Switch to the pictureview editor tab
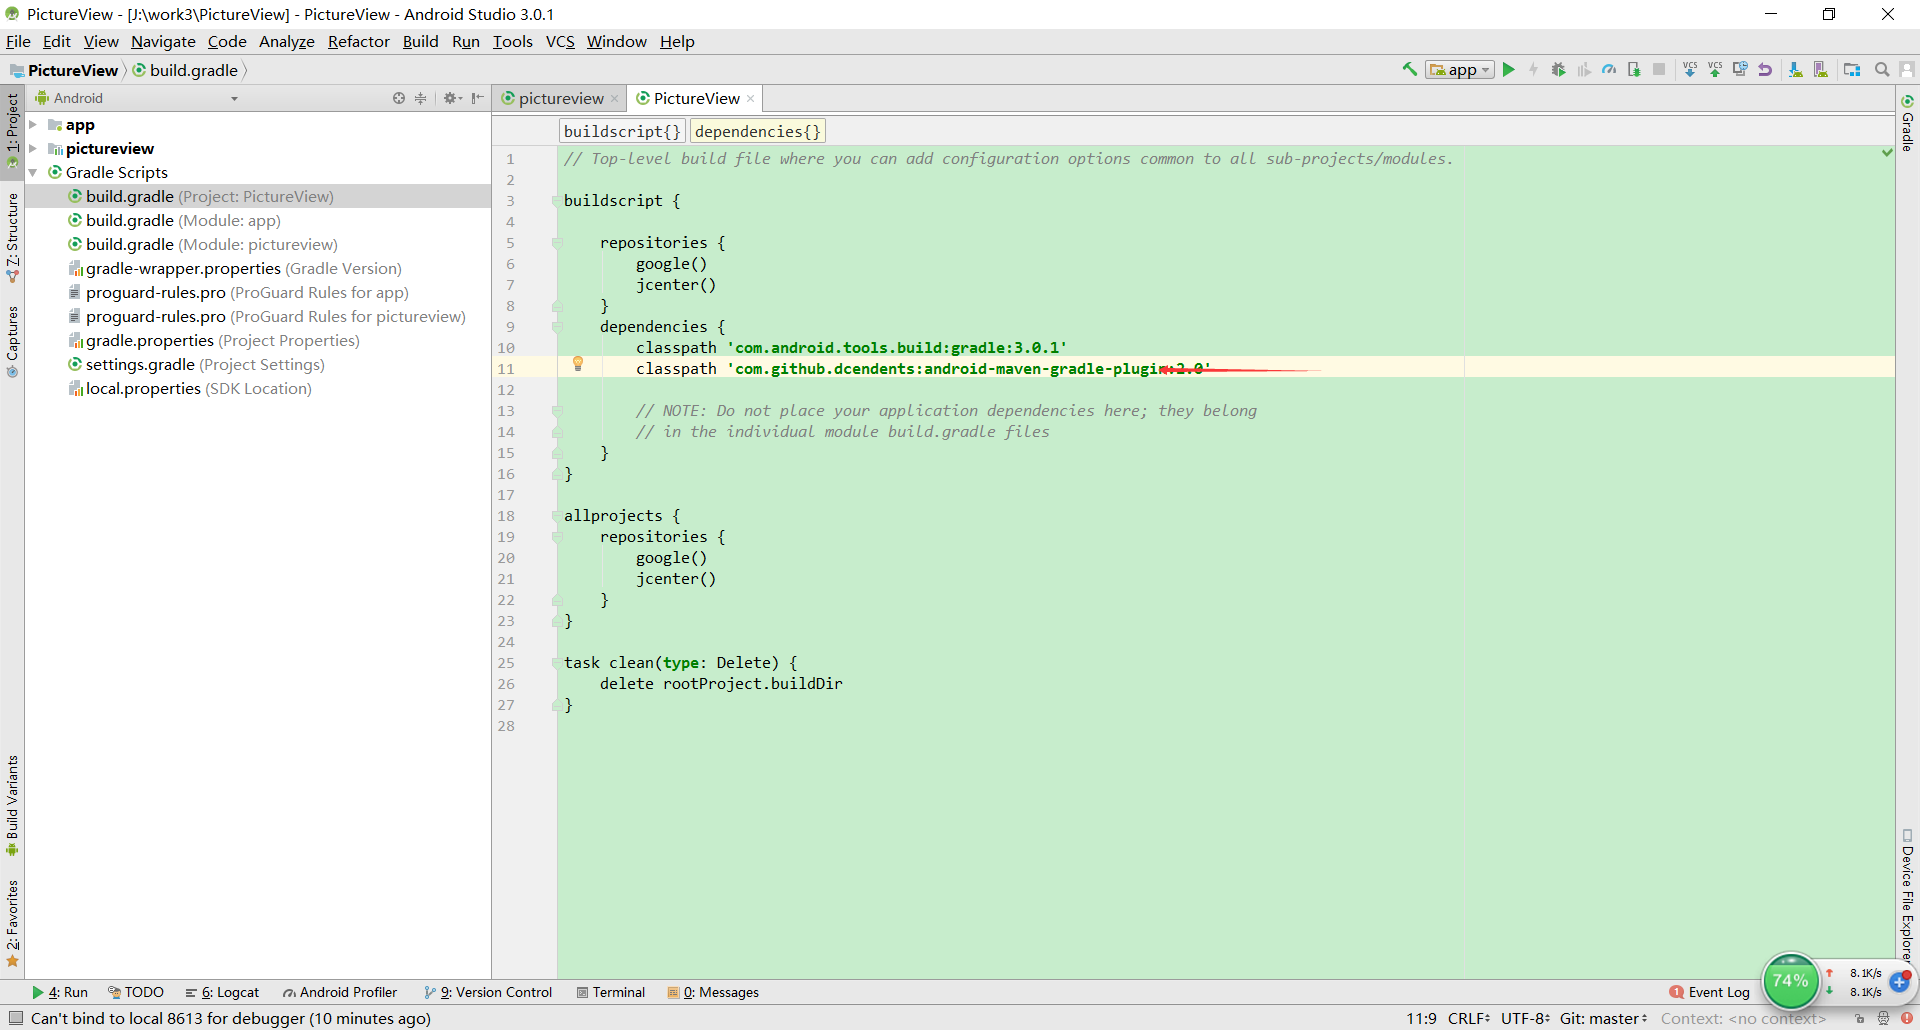The height and width of the screenshot is (1030, 1920). pos(560,98)
